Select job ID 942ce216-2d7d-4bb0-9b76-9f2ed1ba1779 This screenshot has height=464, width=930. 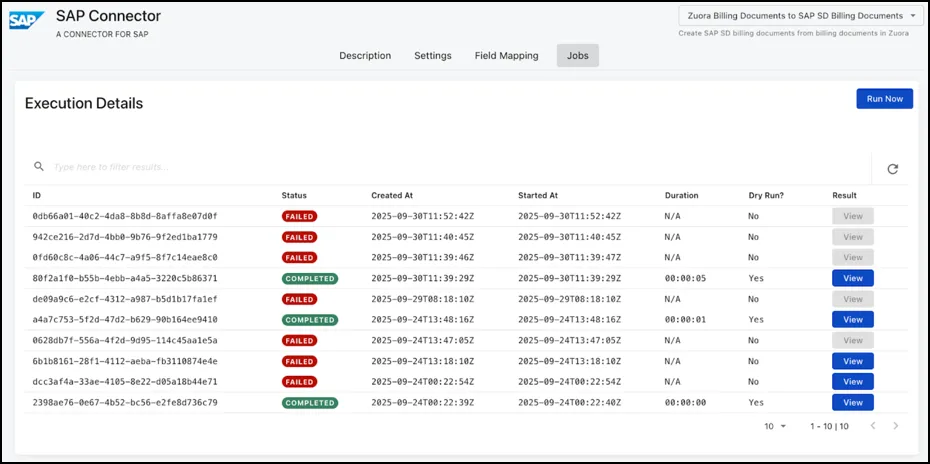tap(125, 237)
